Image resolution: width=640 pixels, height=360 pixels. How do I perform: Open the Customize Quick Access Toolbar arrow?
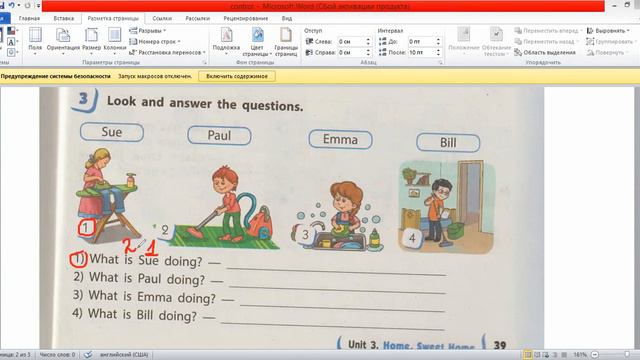point(38,6)
